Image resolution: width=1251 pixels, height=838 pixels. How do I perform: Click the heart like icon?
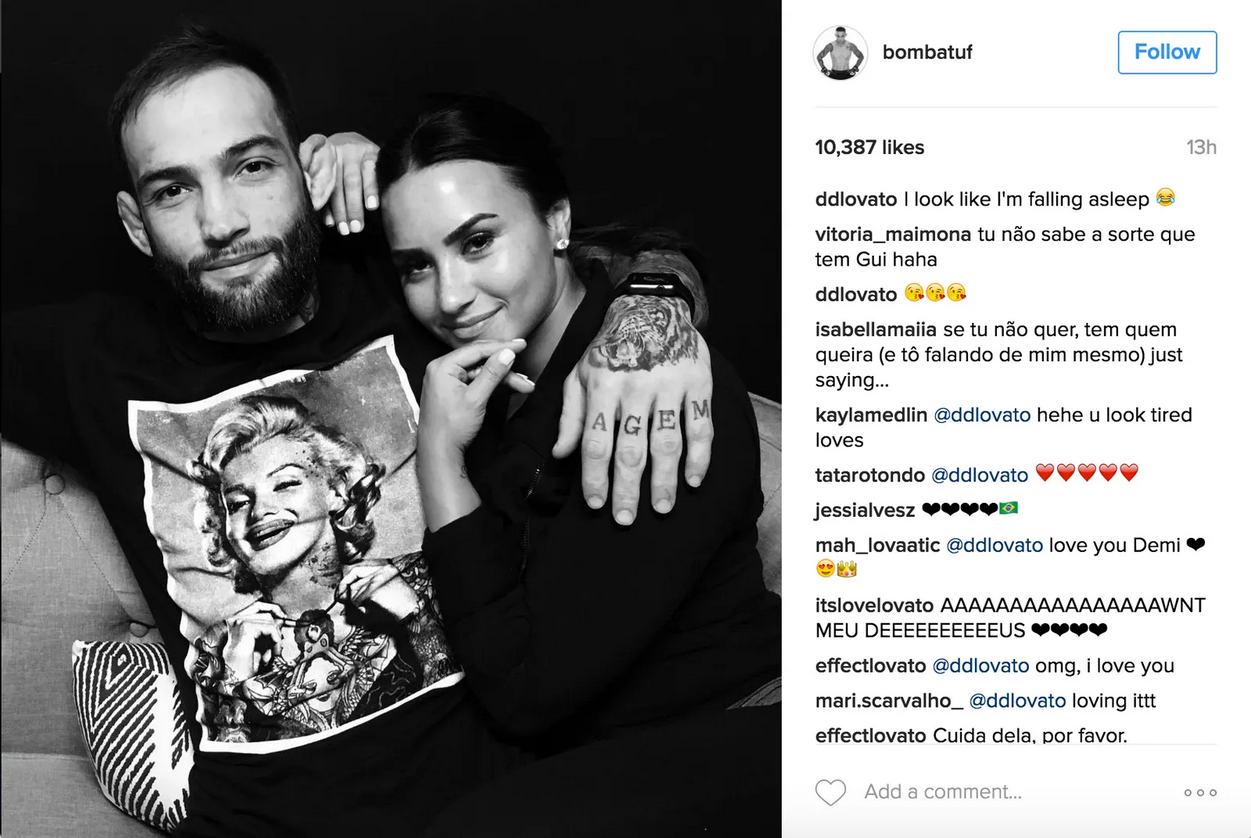point(830,792)
